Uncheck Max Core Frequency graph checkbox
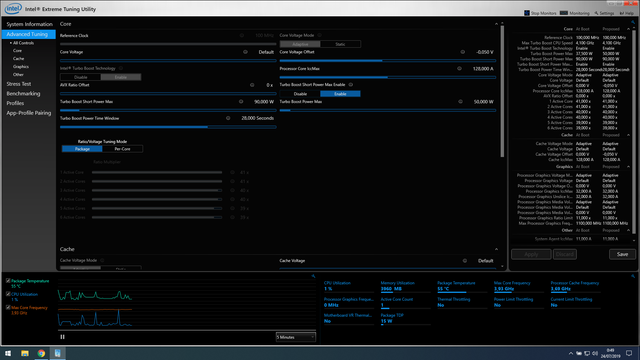Image resolution: width=640 pixels, height=360 pixels. [x=8, y=307]
